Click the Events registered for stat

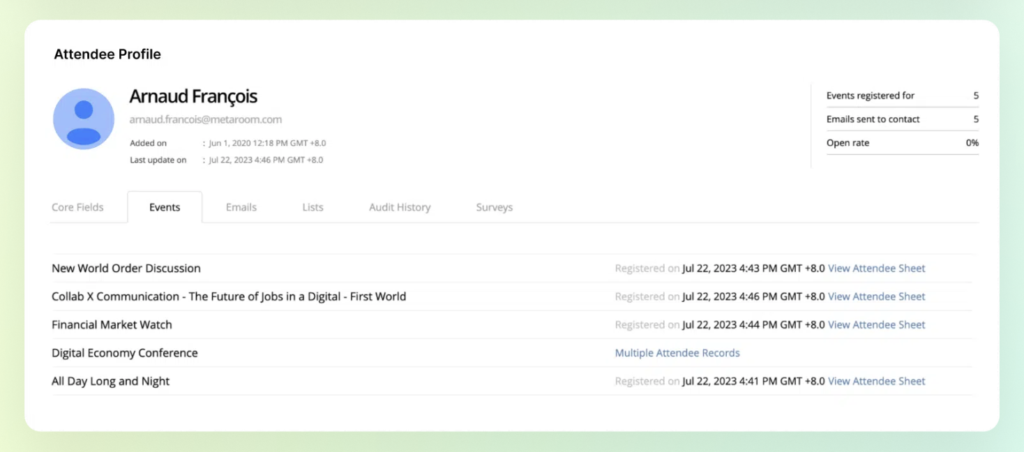(x=870, y=96)
